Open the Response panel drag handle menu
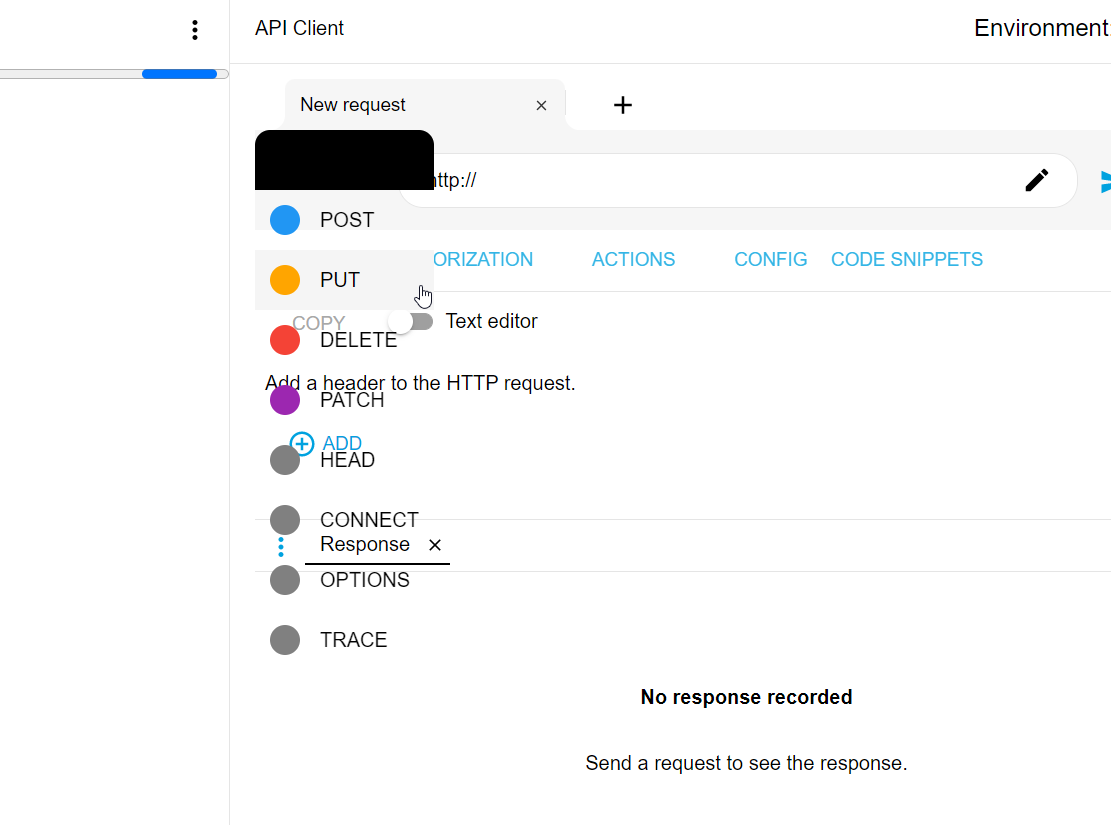 281,546
